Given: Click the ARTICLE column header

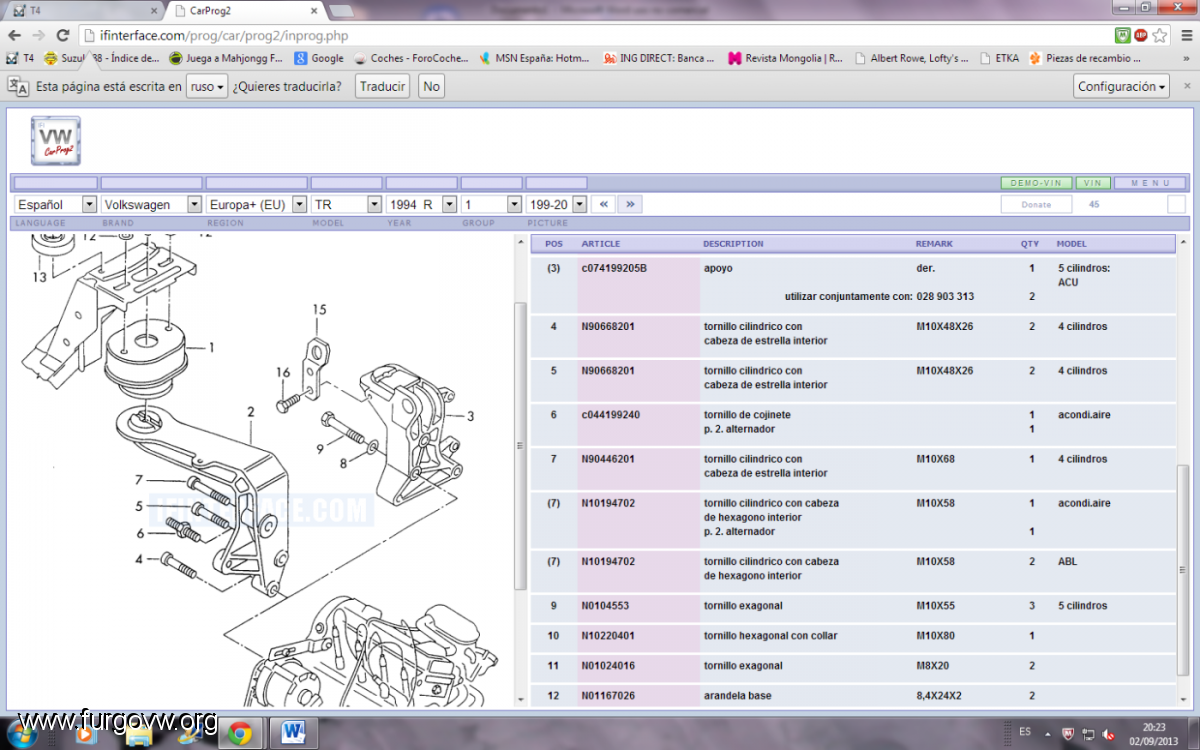Looking at the screenshot, I should [601, 244].
